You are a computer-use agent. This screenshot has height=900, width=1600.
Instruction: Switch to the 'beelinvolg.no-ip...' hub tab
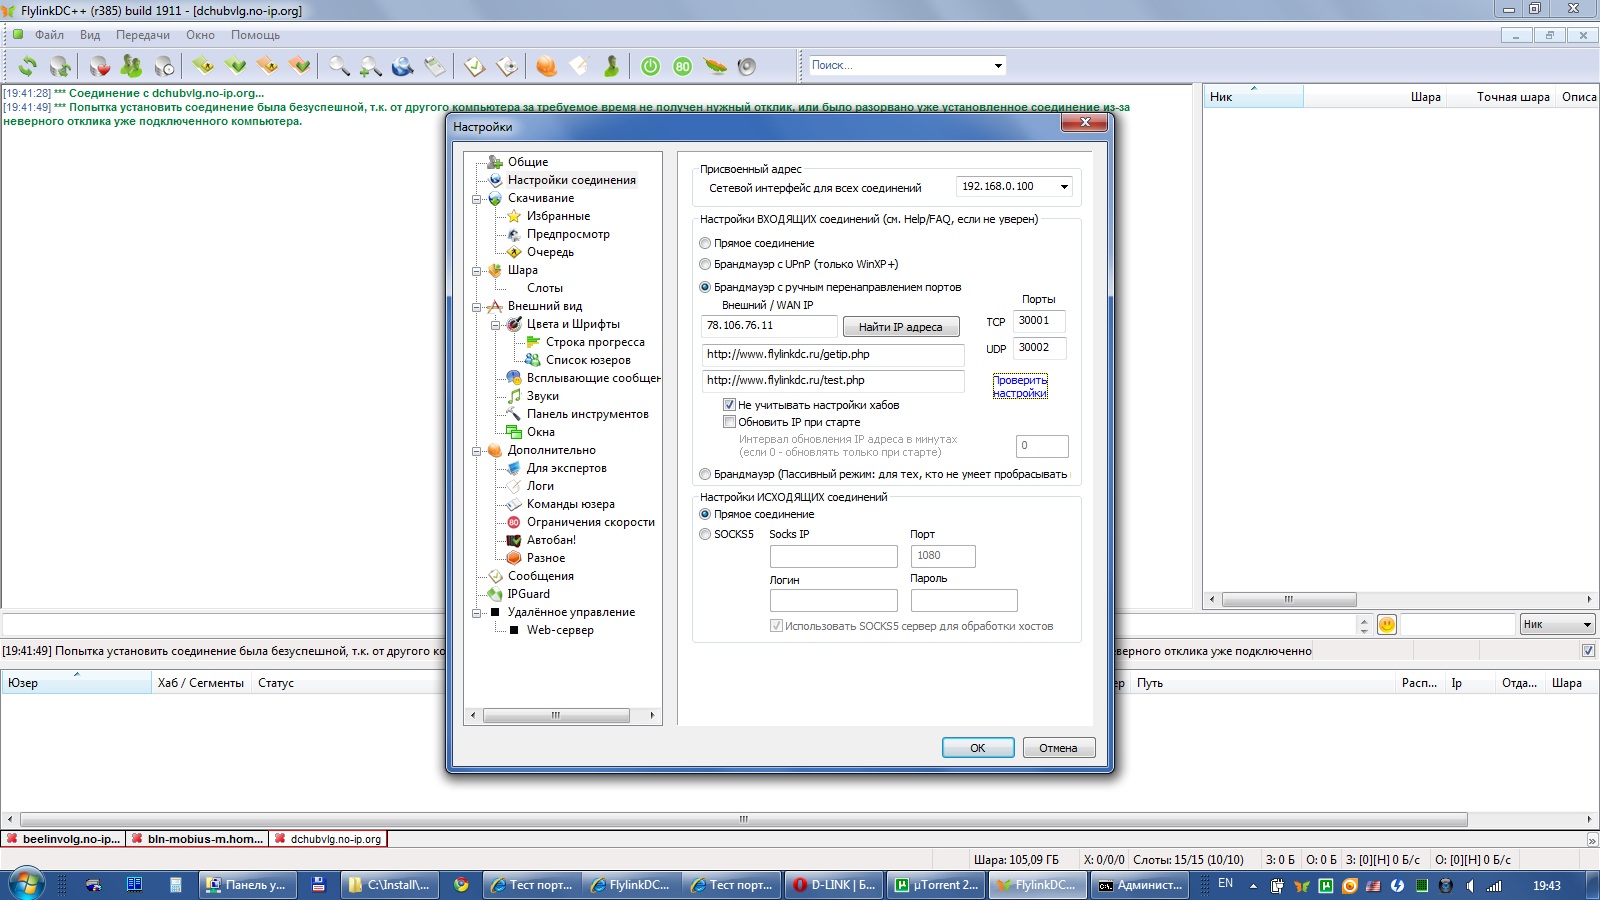64,839
